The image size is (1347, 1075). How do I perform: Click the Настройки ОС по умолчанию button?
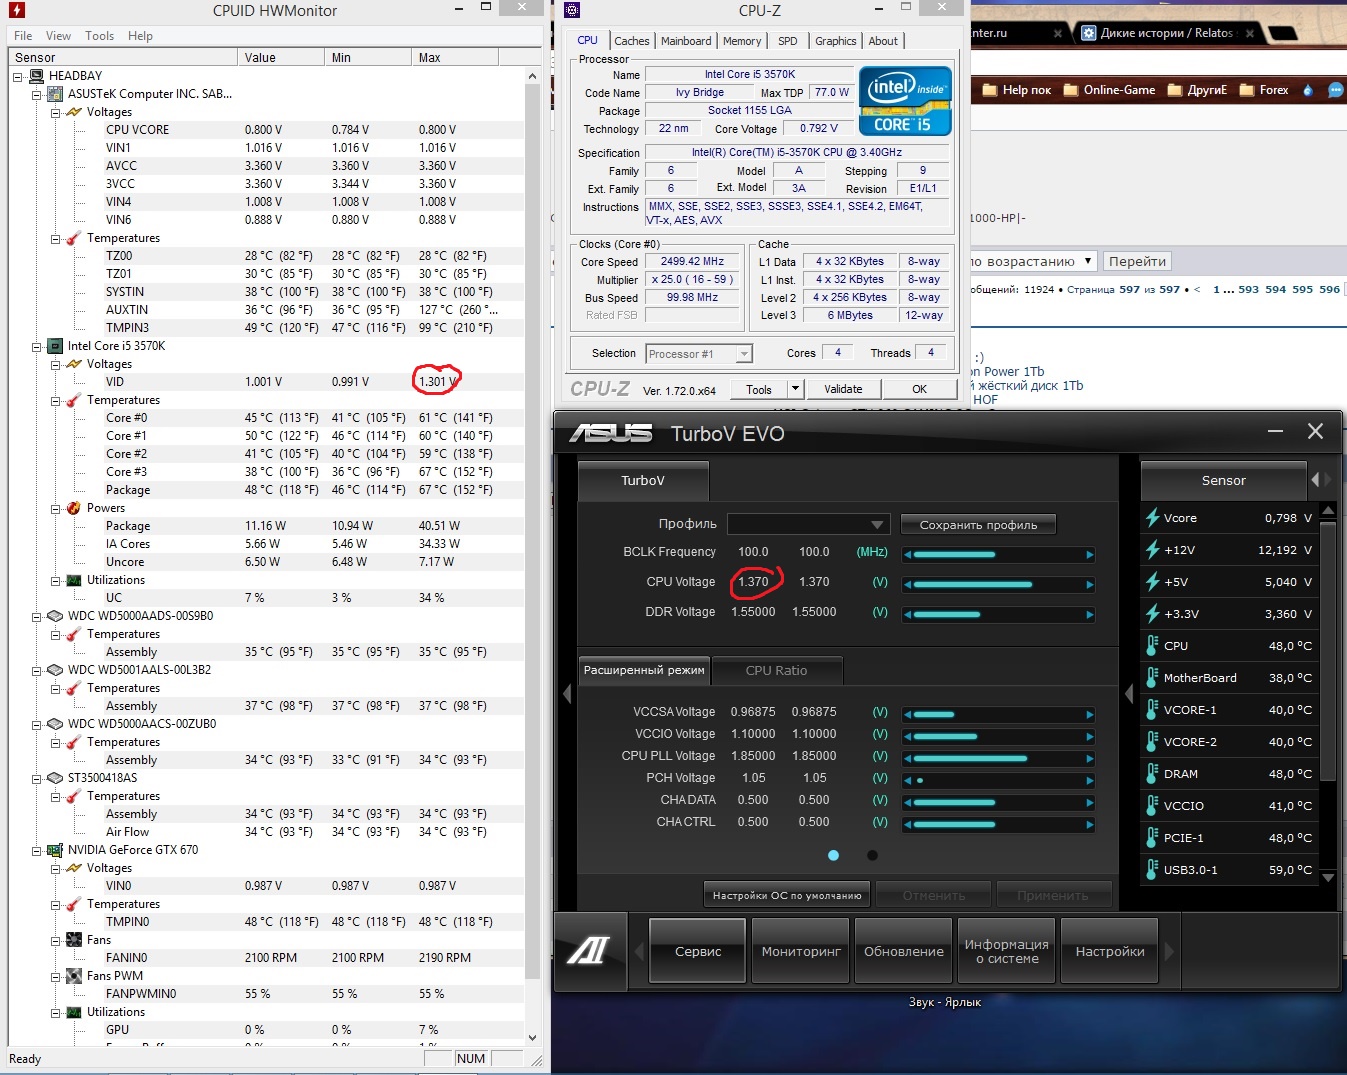[787, 896]
